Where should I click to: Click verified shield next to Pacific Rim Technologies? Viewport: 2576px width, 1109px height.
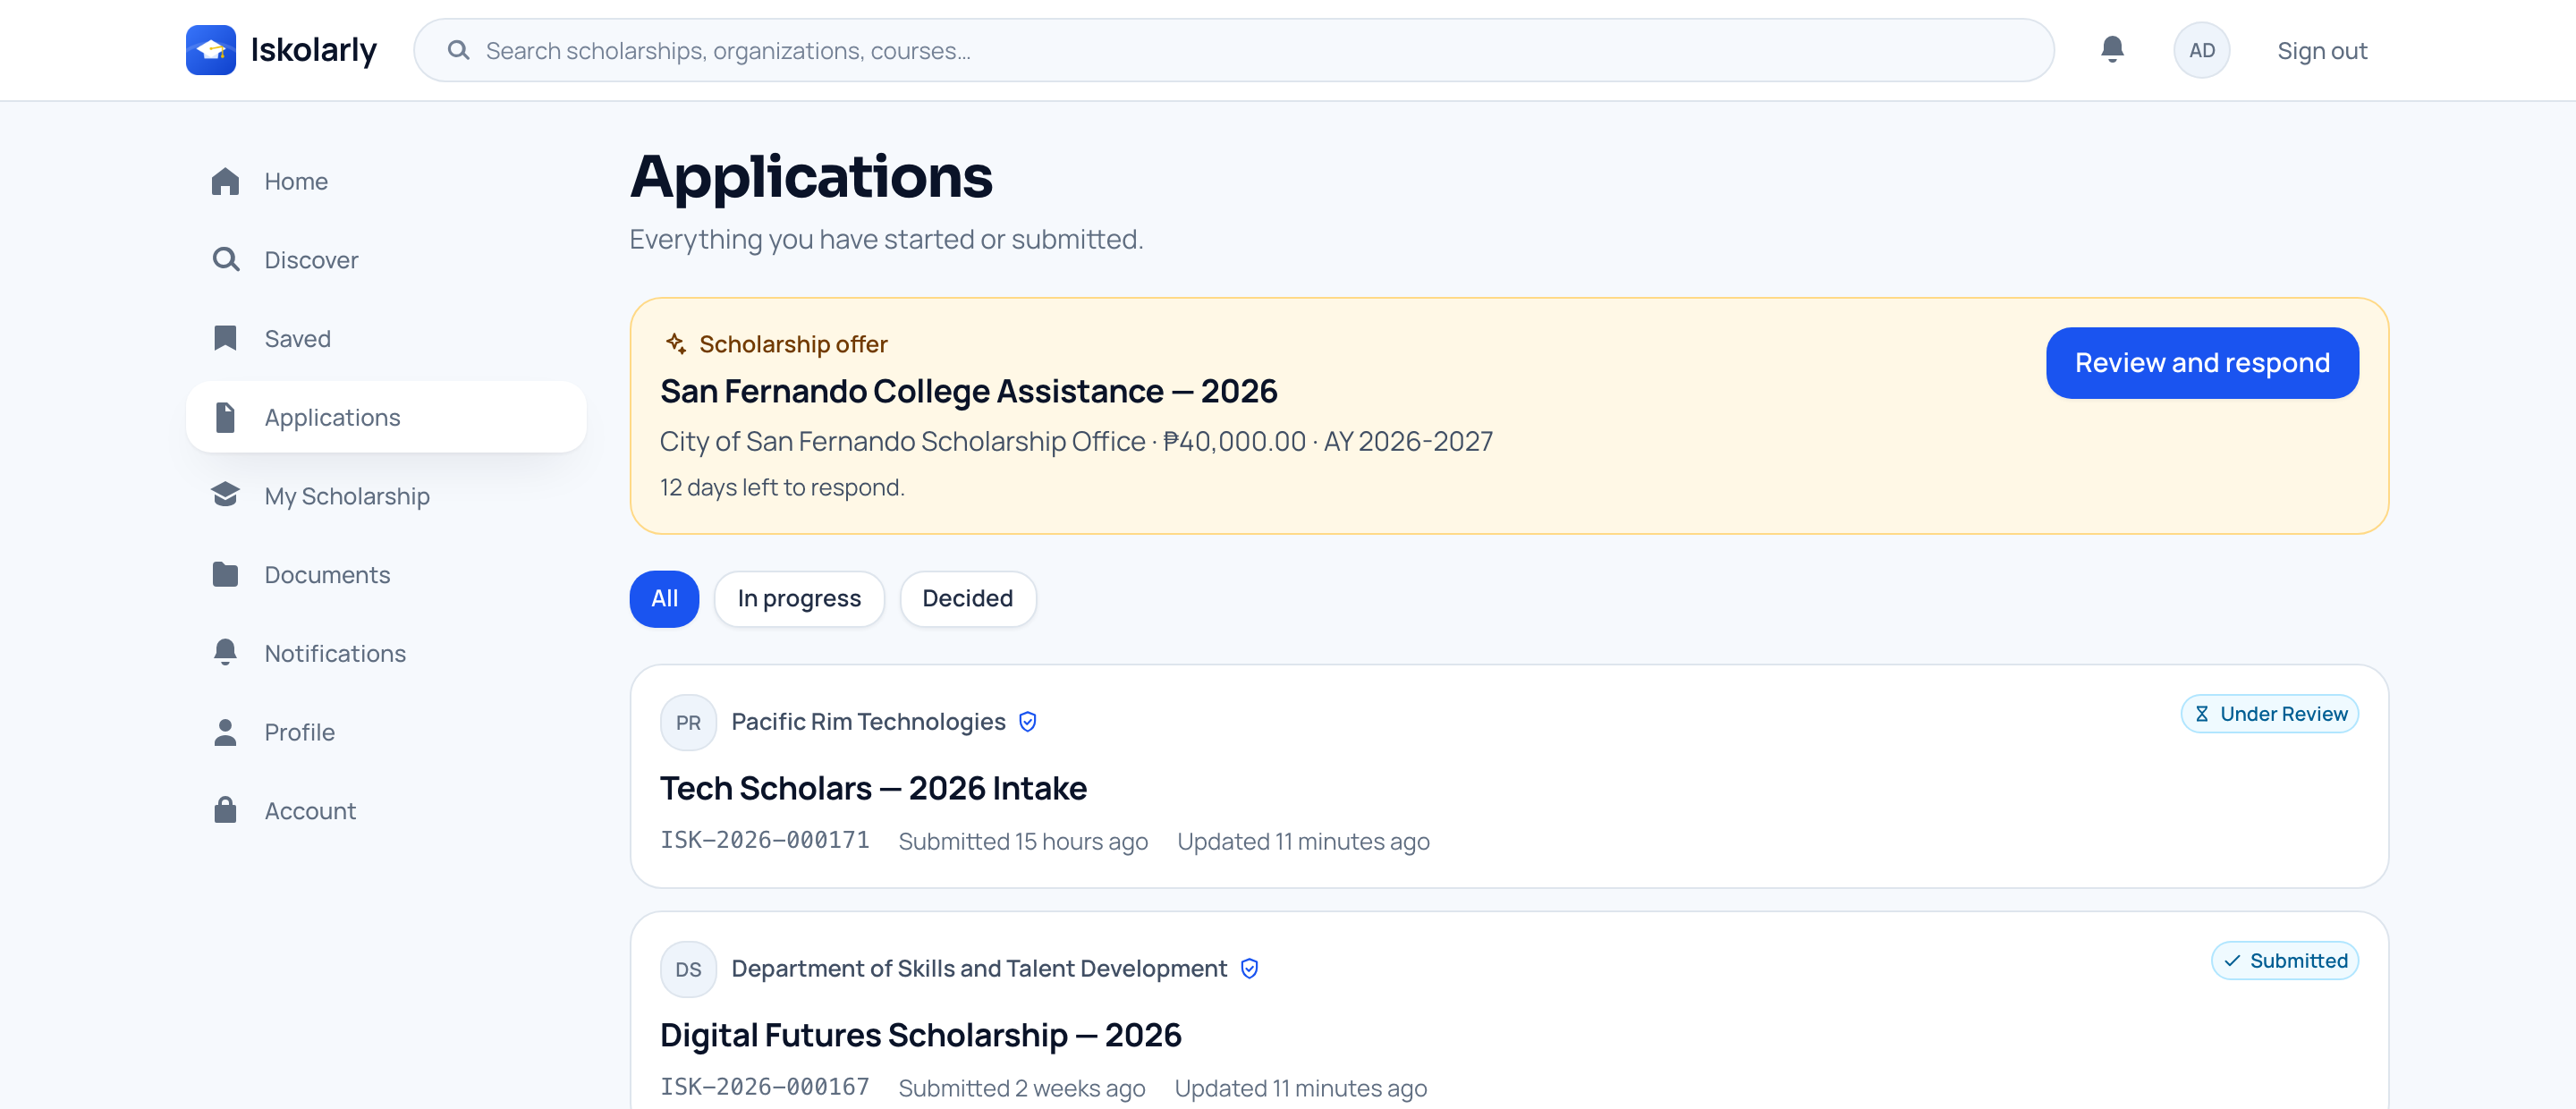(x=1027, y=721)
